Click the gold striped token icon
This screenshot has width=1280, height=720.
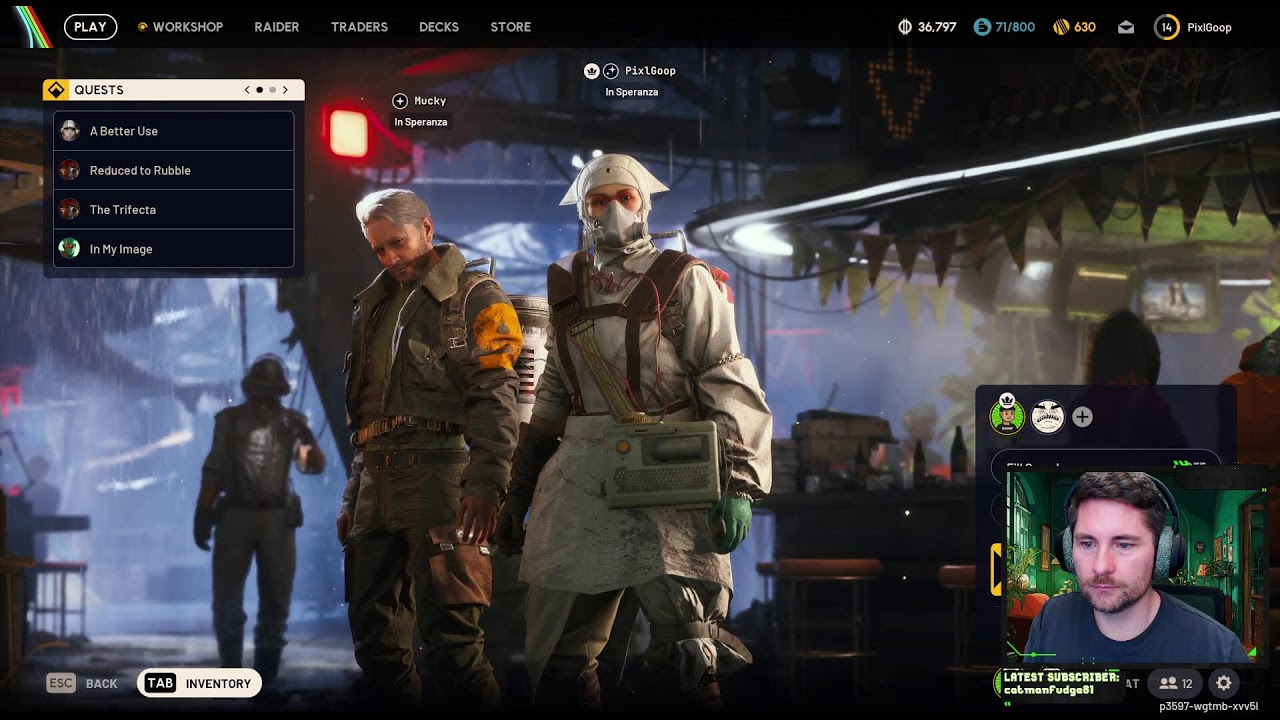pyautogui.click(x=1061, y=27)
